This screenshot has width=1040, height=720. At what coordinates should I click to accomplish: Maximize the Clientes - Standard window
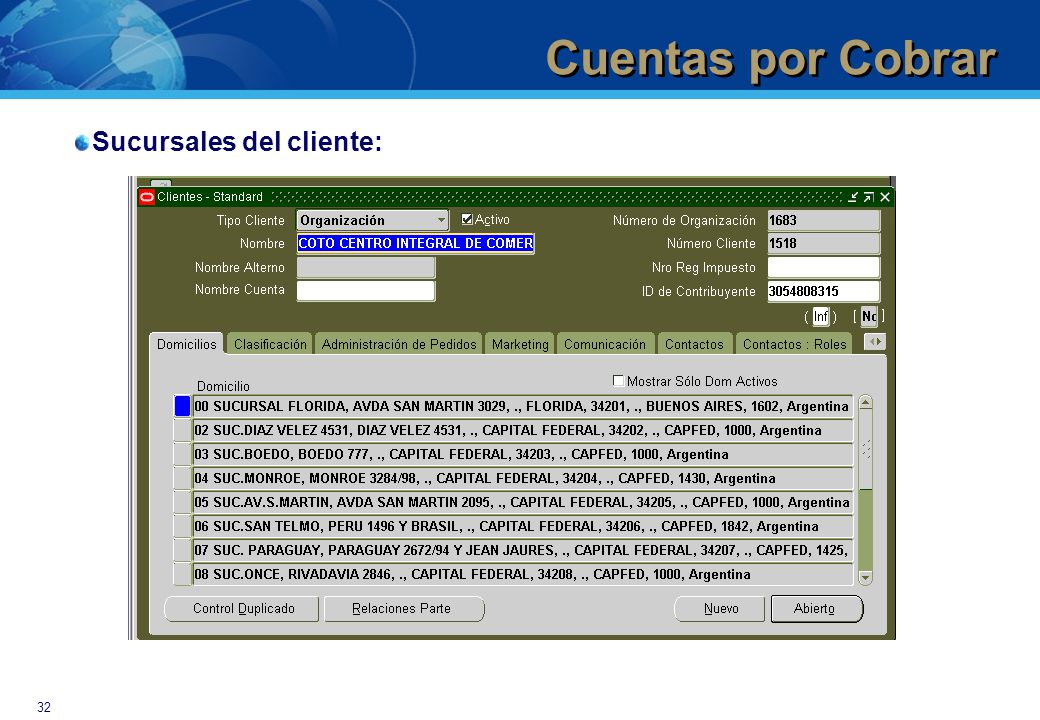869,197
